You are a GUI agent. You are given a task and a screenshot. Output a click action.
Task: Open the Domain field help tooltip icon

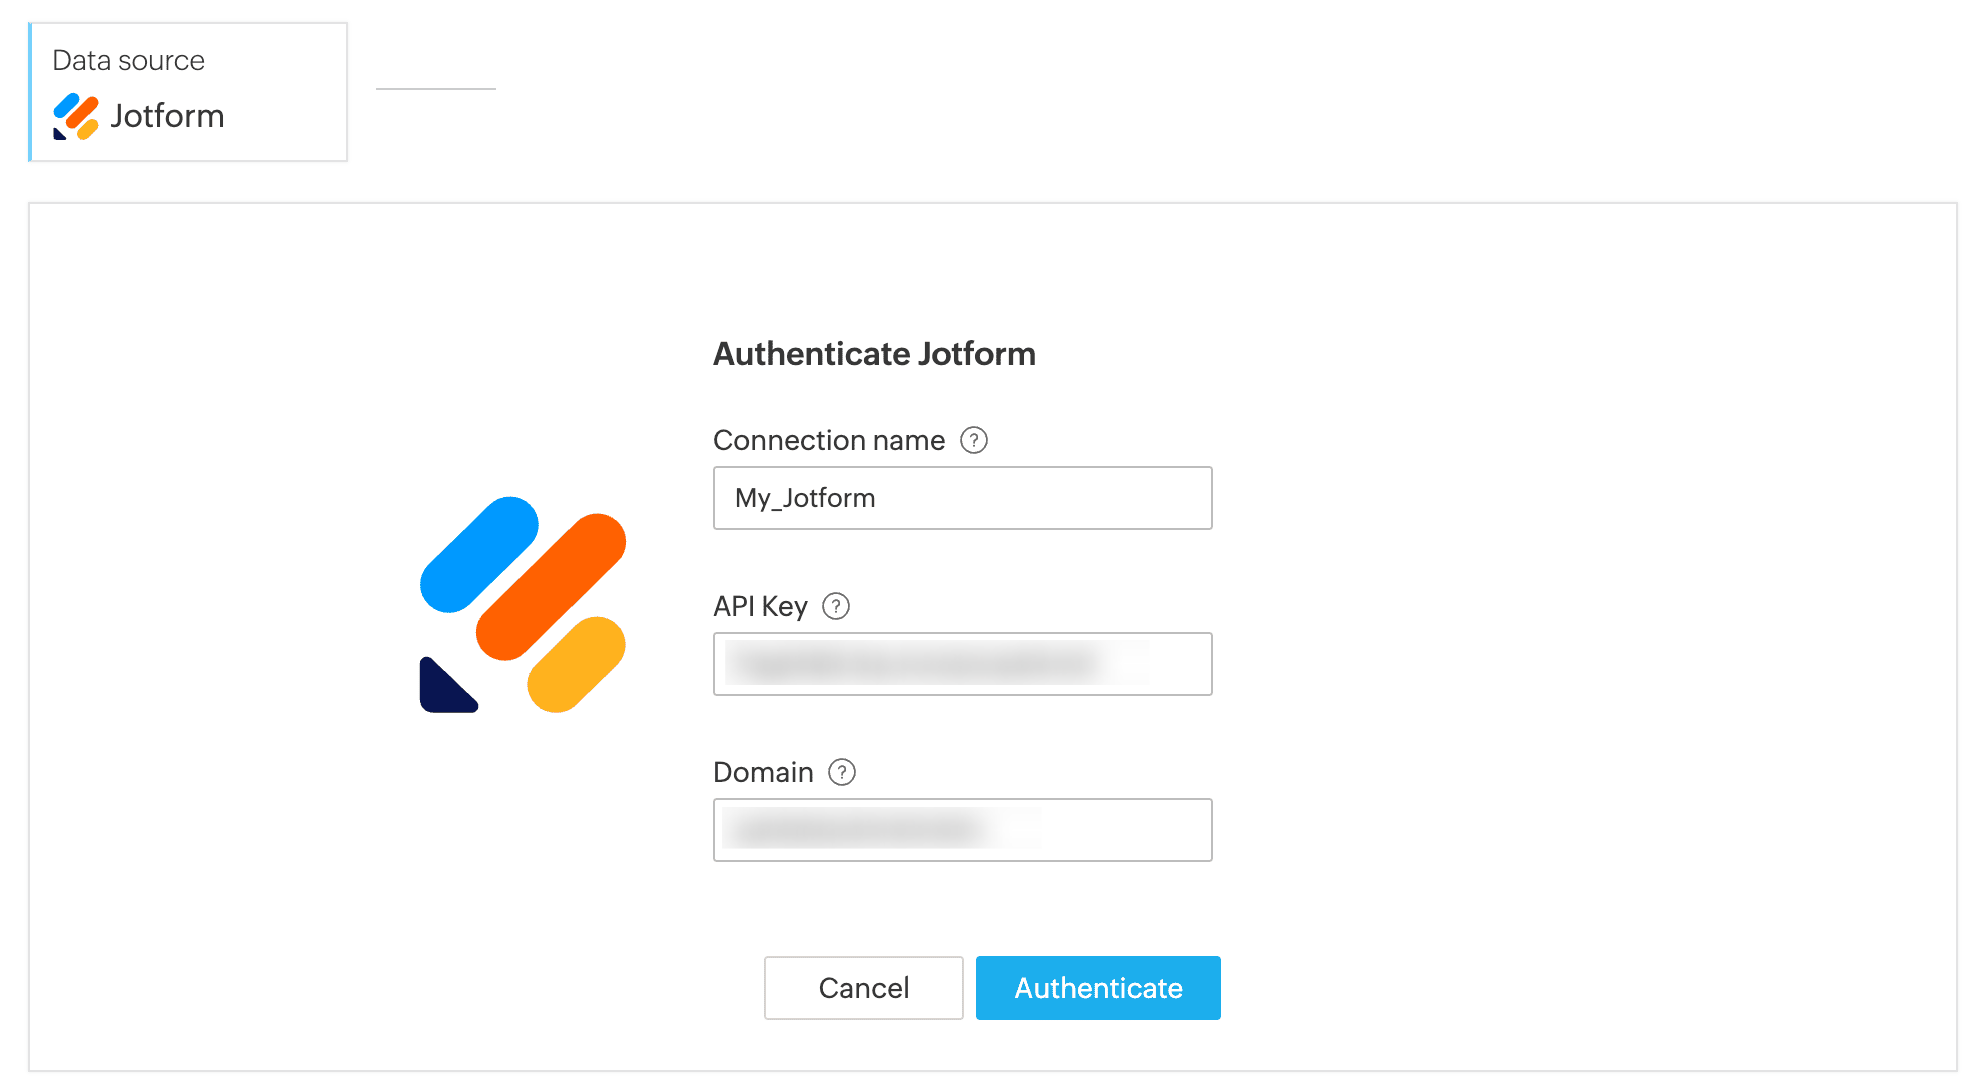842,772
